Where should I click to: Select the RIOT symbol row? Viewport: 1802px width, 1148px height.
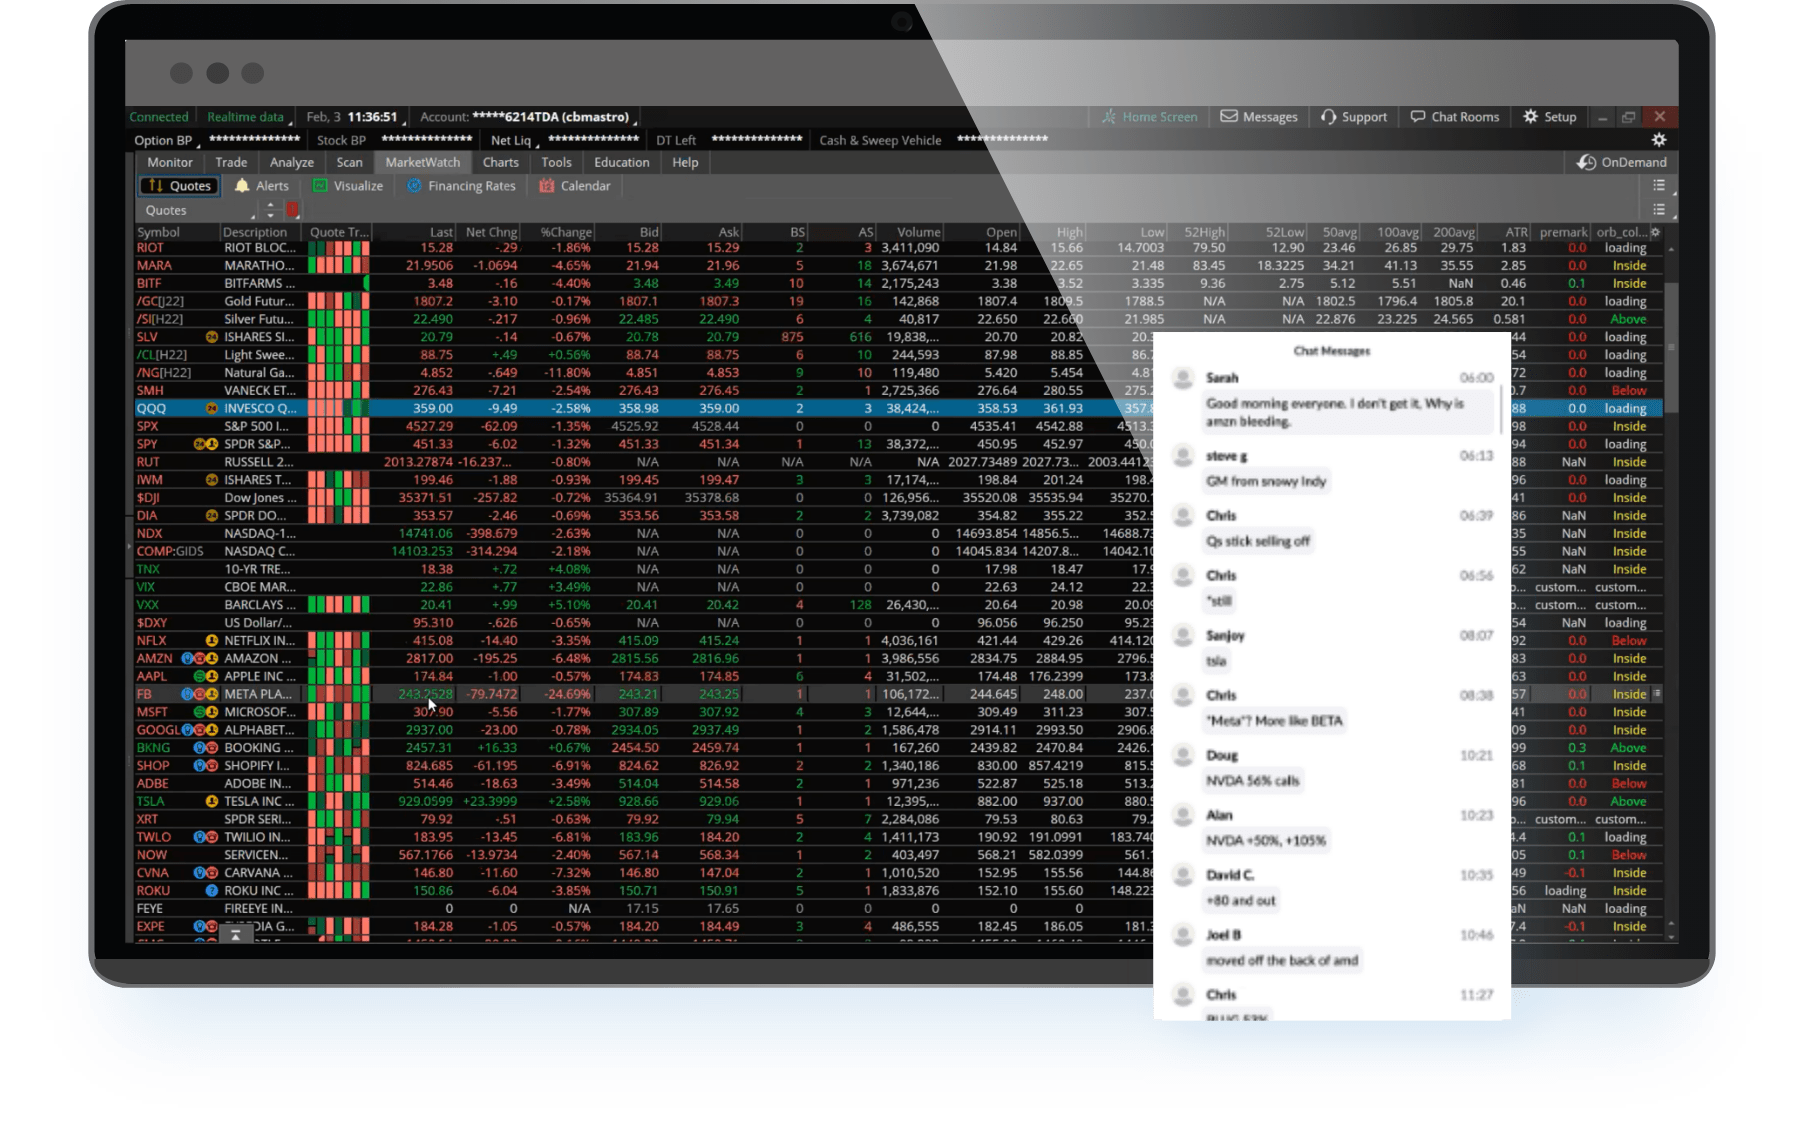150,248
